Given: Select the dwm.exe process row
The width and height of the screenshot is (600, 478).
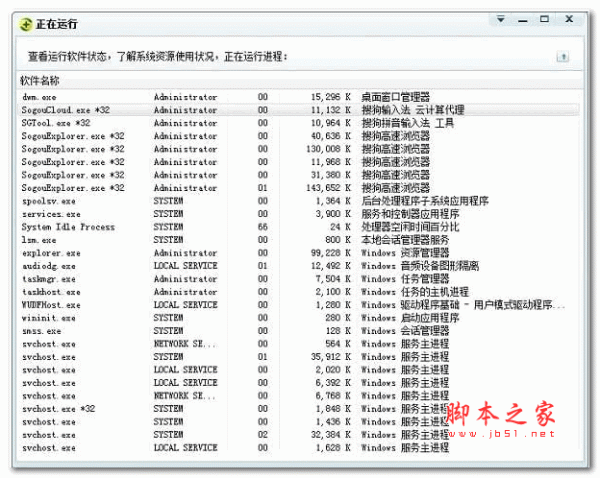Looking at the screenshot, I should (x=299, y=97).
